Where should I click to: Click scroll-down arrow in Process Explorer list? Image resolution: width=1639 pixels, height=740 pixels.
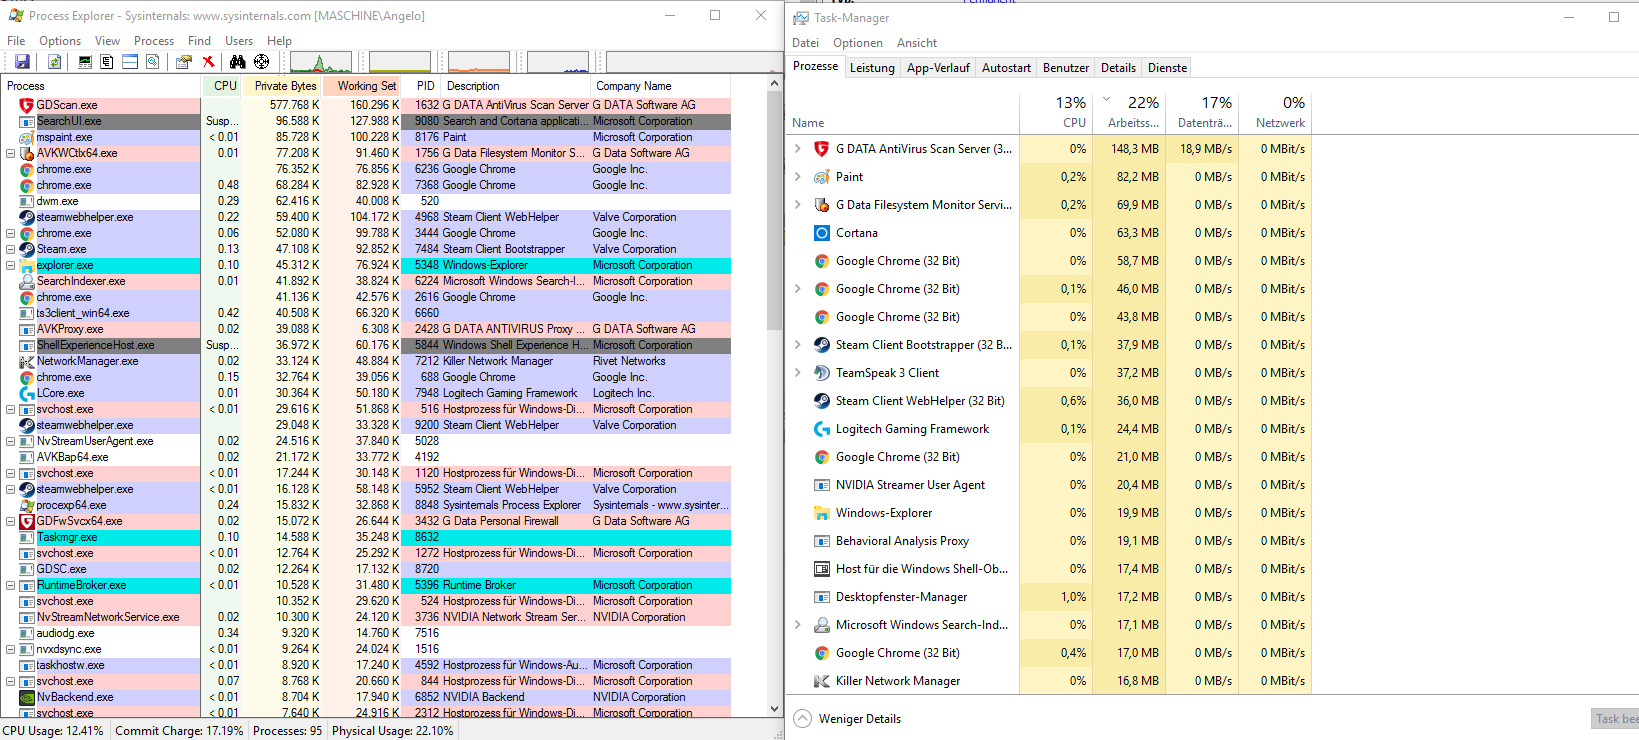click(x=774, y=709)
